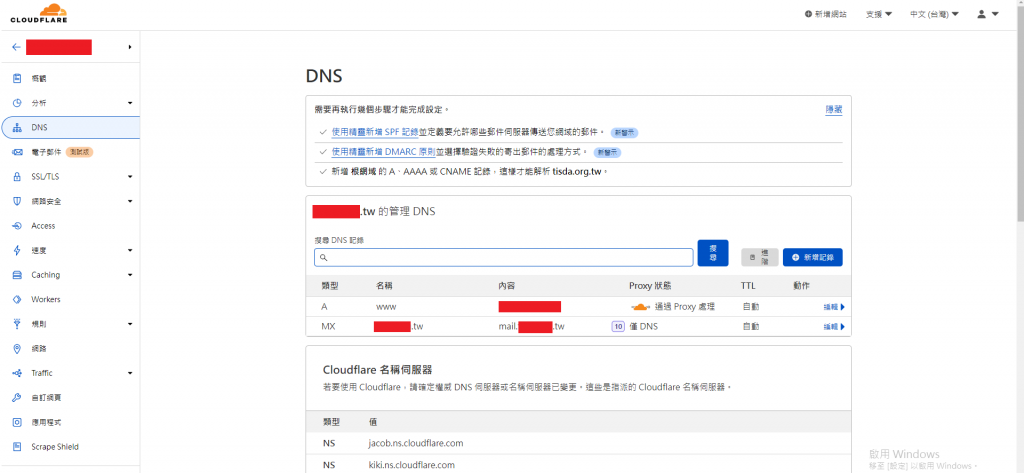The image size is (1024, 473).
Task: Click the magnifier icon in DNS search box
Action: 323,258
